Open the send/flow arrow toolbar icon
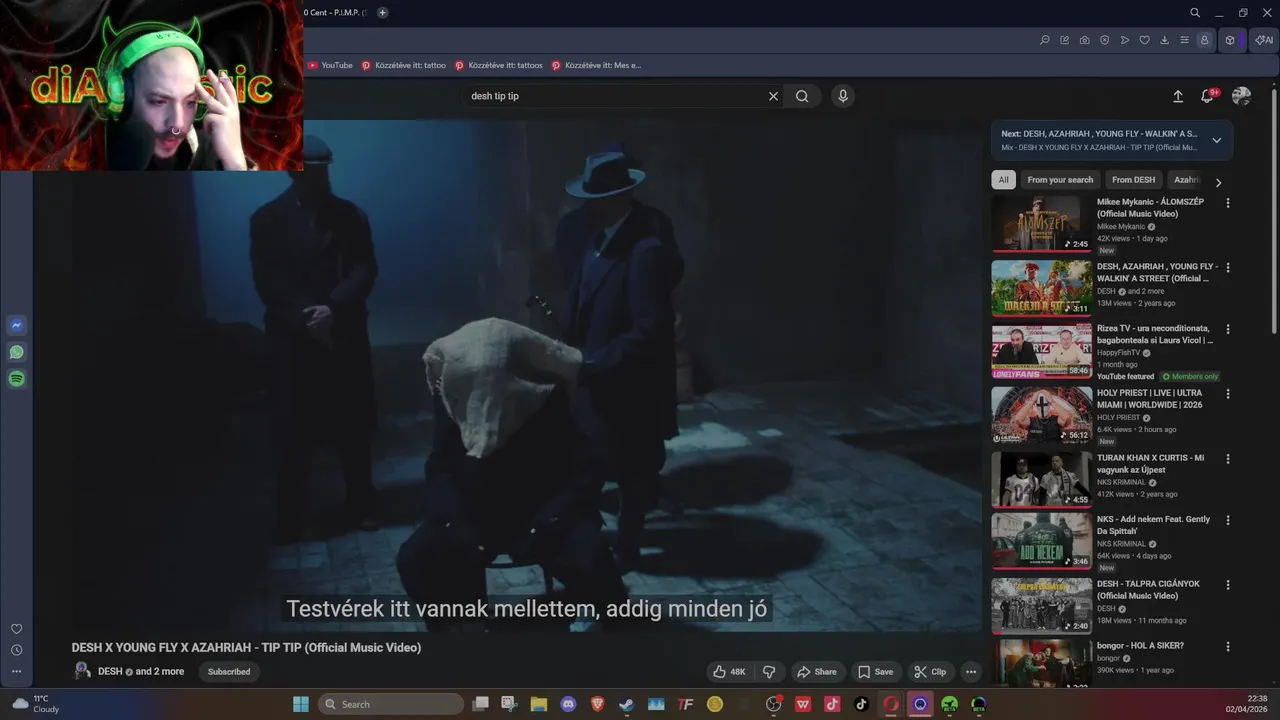The image size is (1280, 720). [x=1124, y=40]
